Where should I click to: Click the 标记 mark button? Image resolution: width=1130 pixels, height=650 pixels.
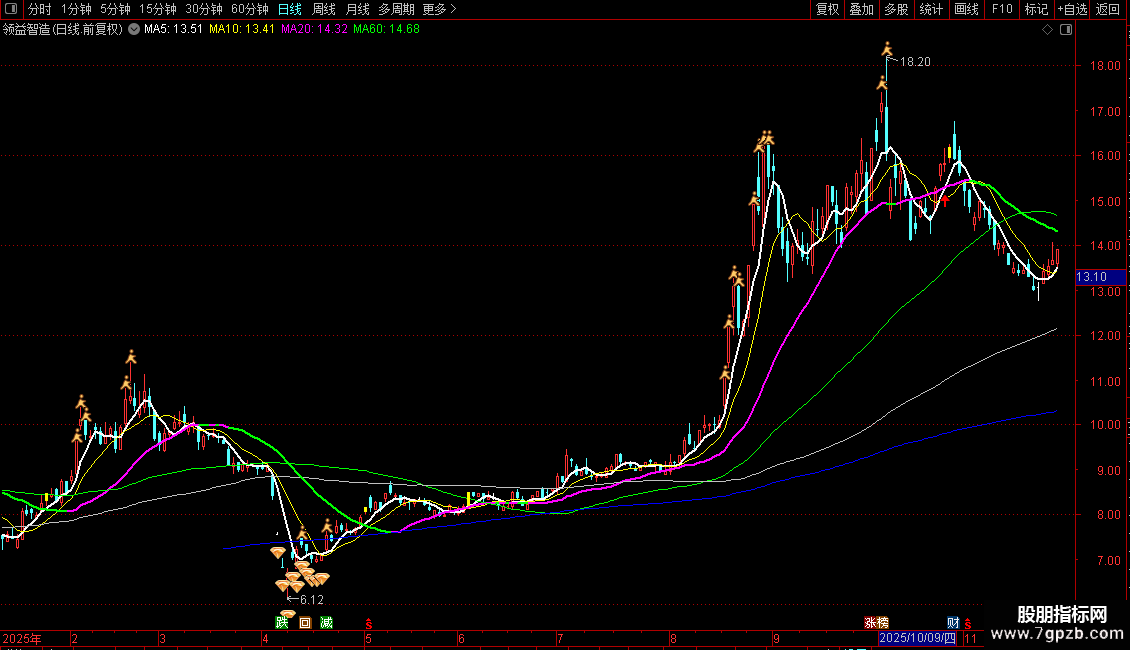coord(1036,9)
